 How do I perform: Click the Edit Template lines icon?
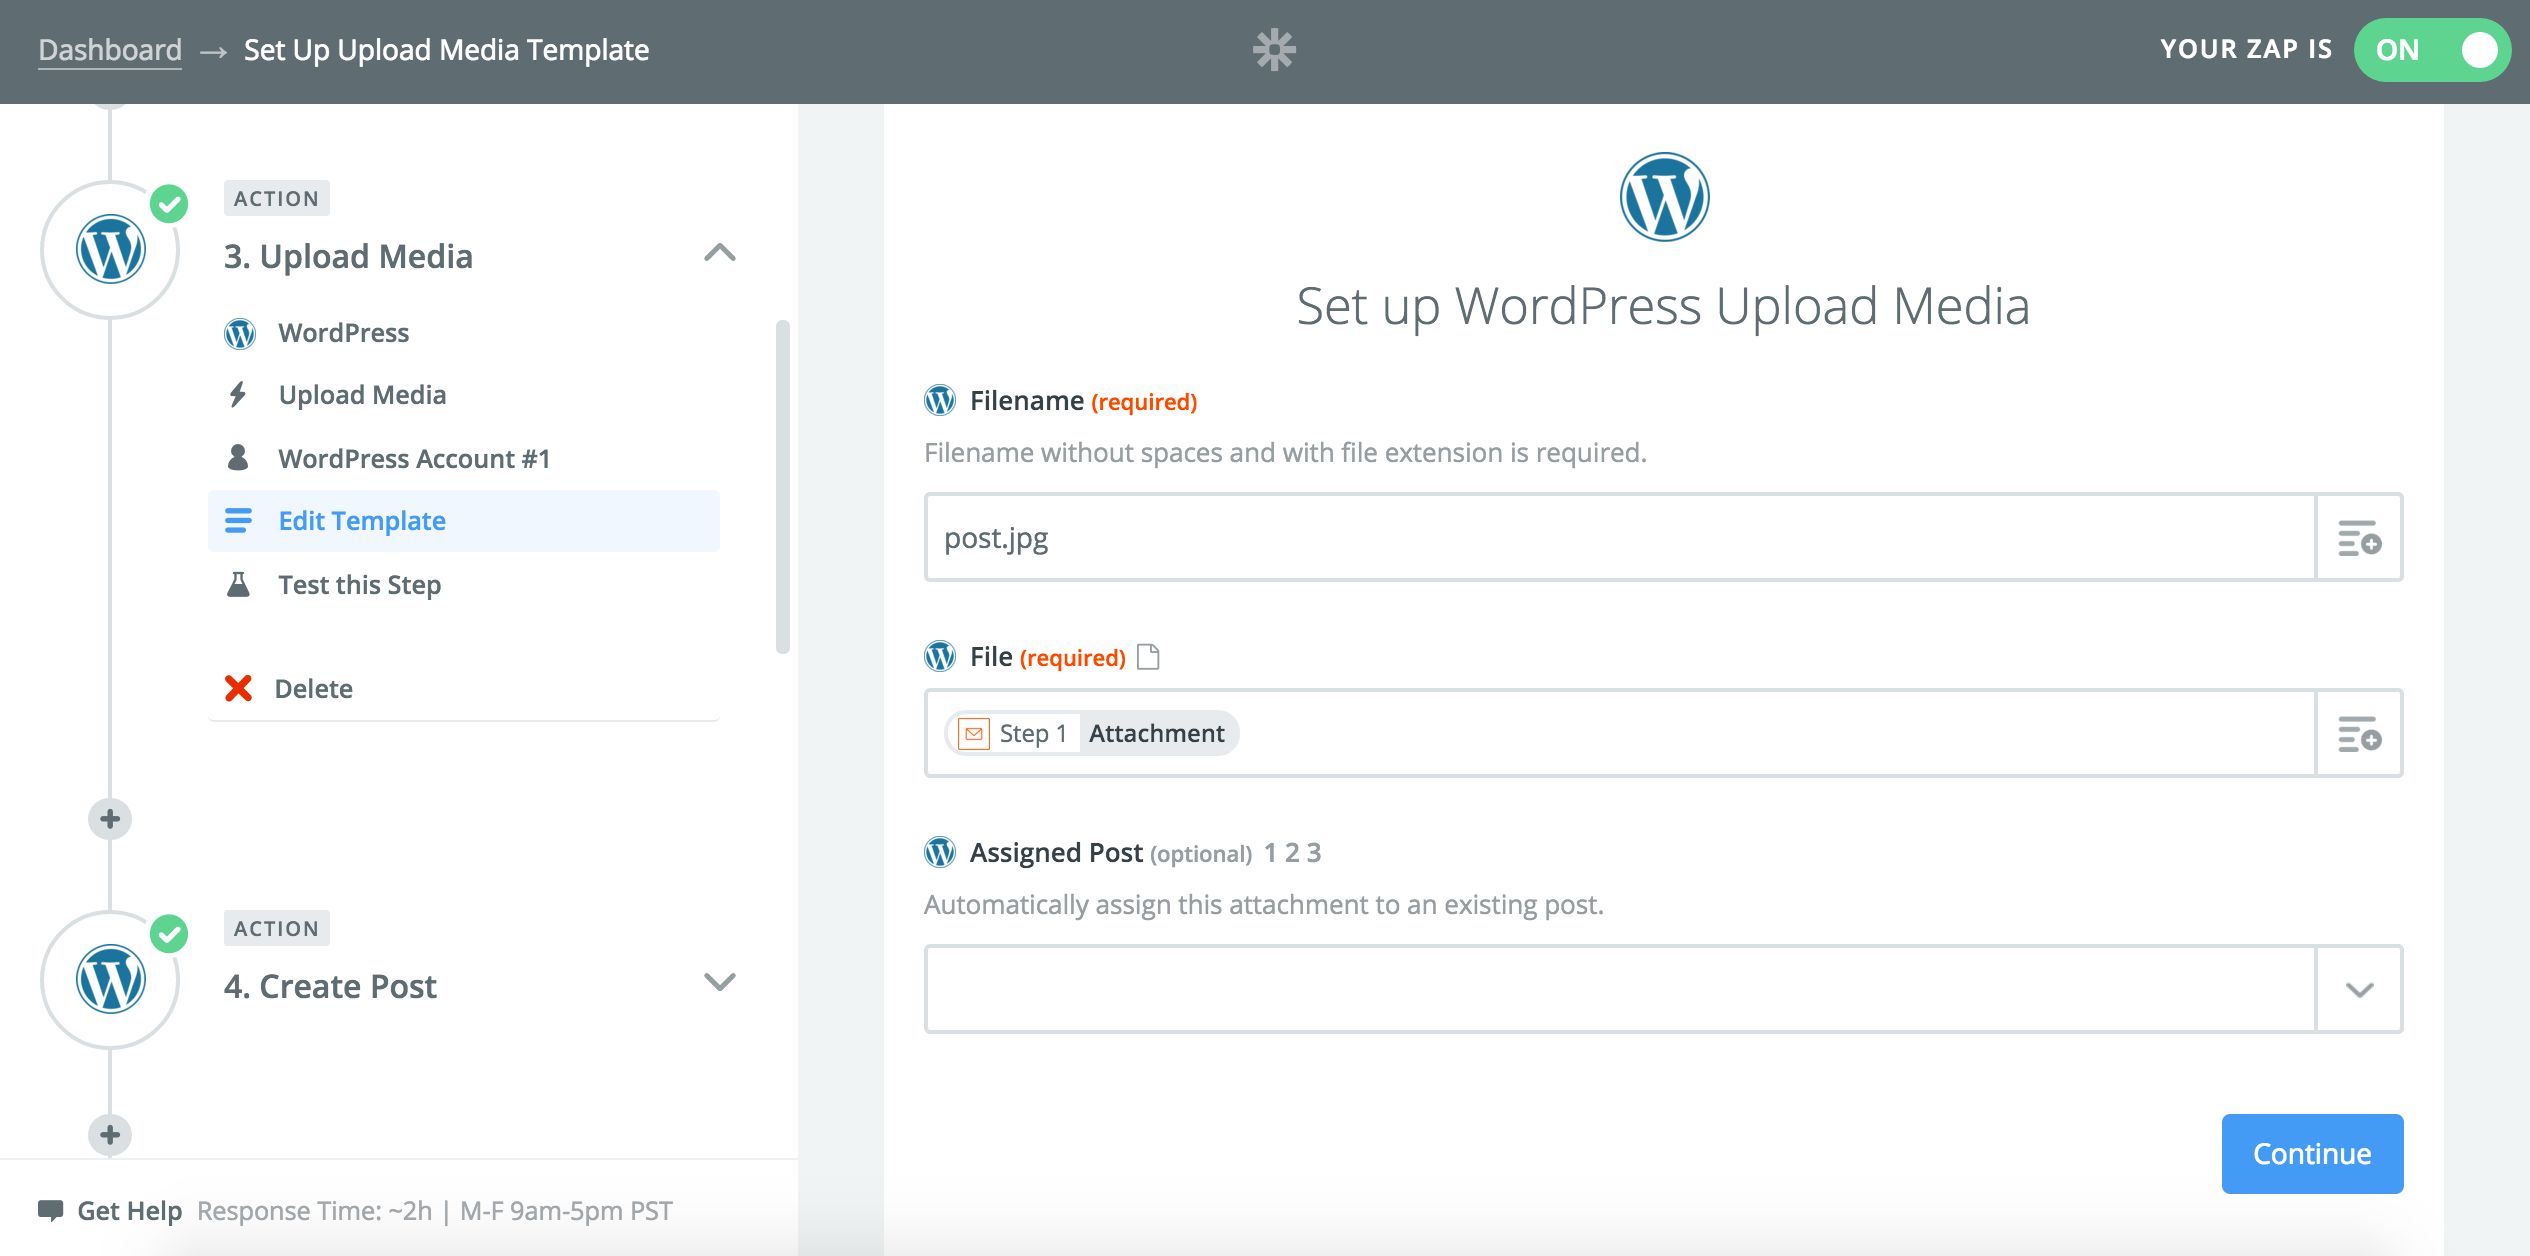pos(238,521)
